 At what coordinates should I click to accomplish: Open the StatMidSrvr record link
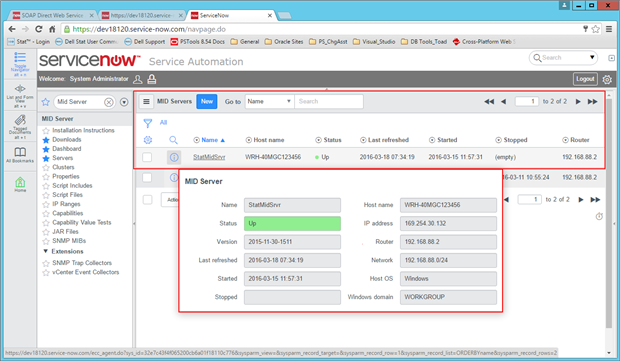click(x=209, y=157)
